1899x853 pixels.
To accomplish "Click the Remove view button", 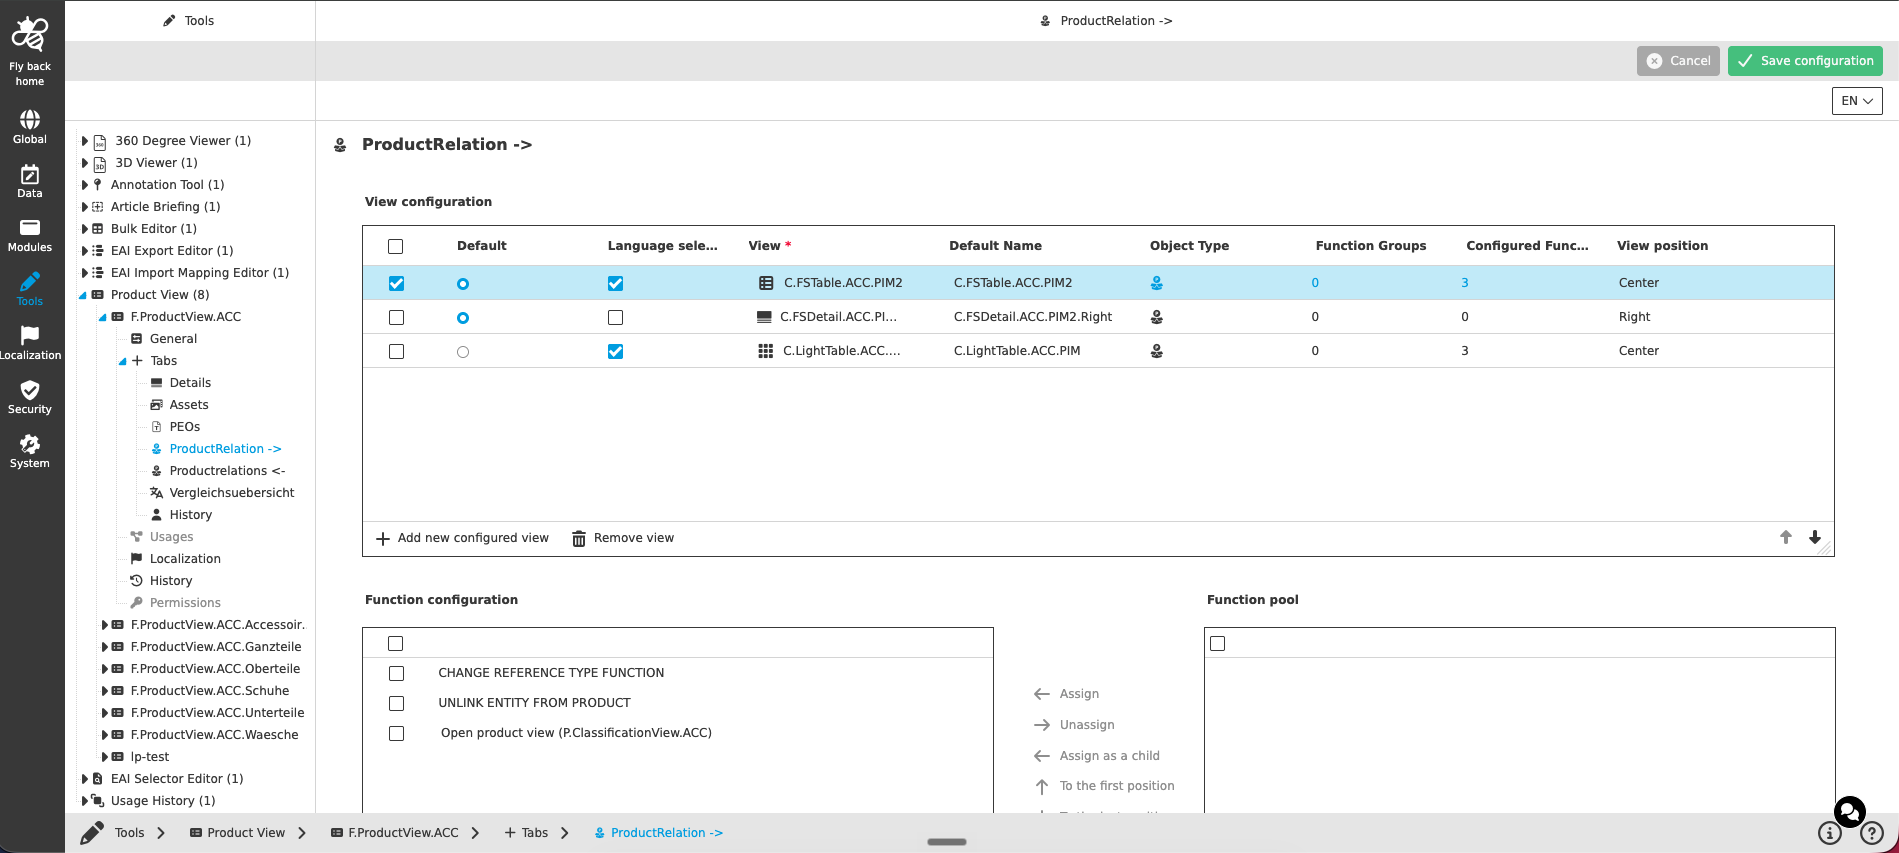I will pyautogui.click(x=623, y=538).
